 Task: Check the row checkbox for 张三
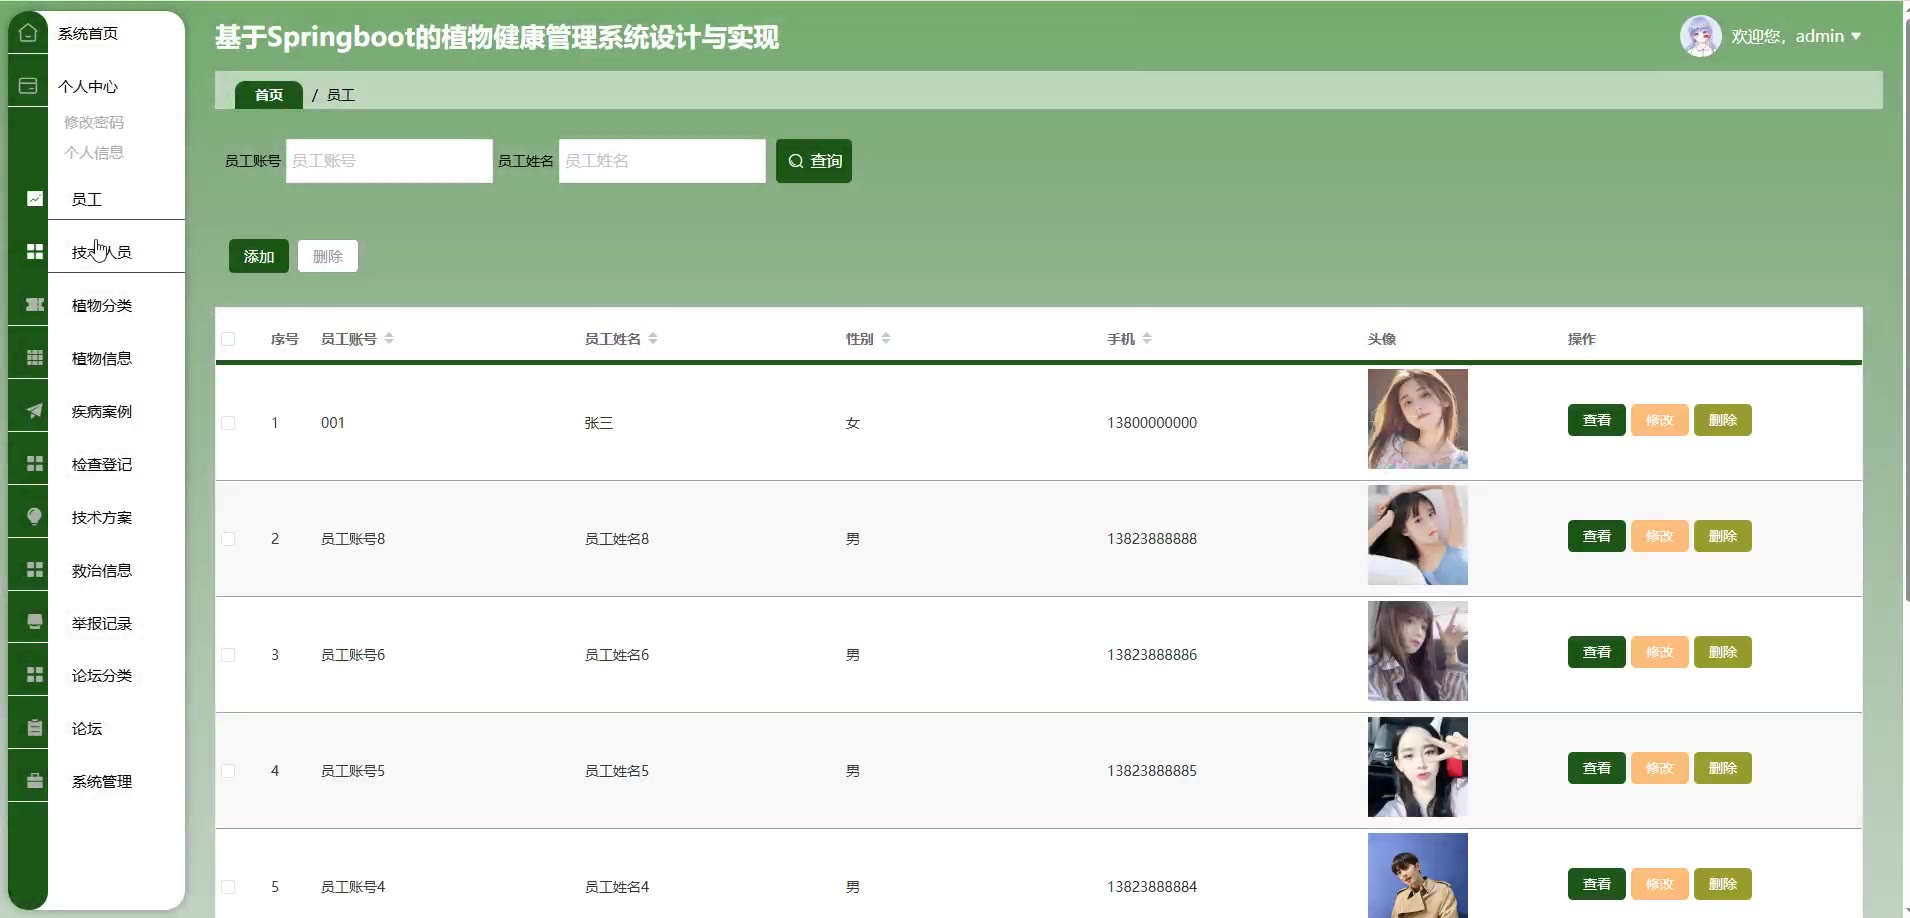tap(228, 423)
